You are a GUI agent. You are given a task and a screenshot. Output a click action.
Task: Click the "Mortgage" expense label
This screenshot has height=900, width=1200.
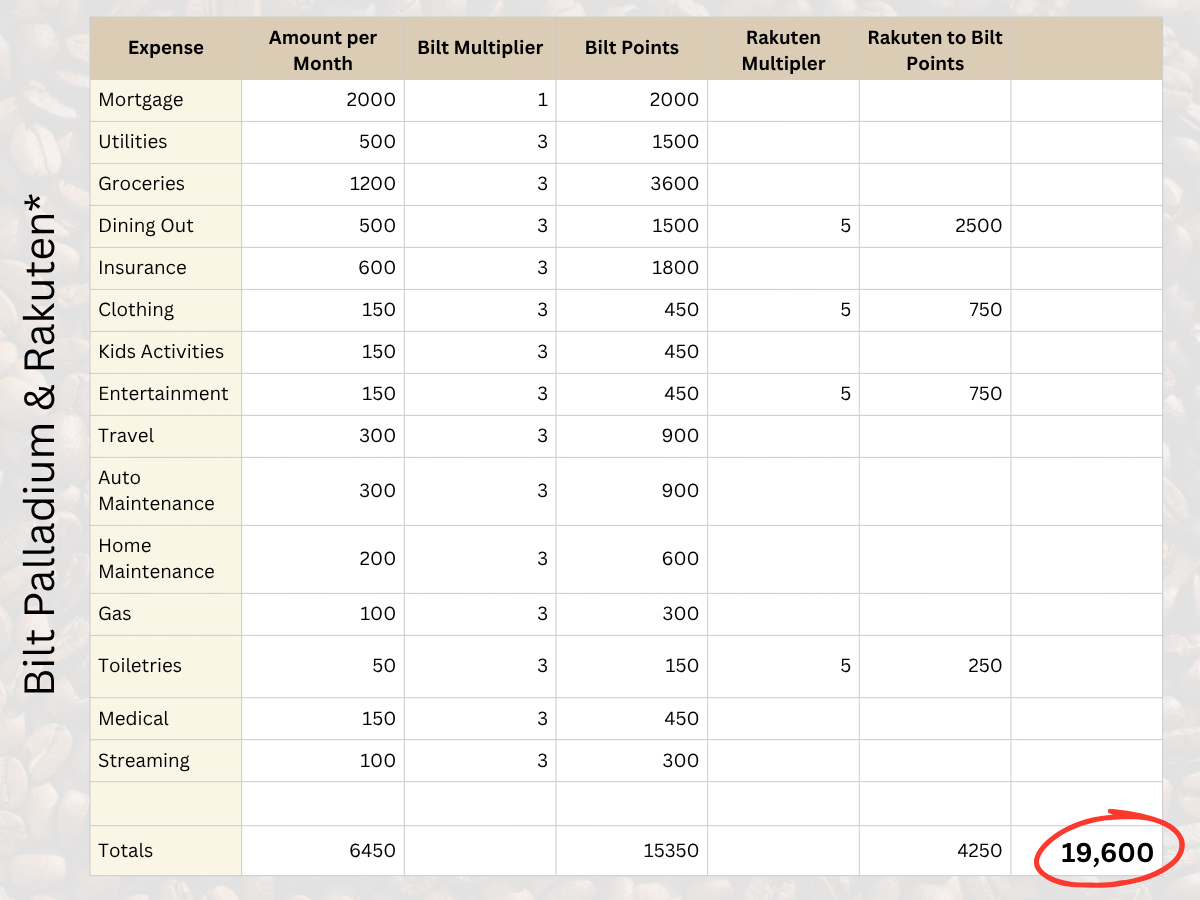[x=141, y=100]
